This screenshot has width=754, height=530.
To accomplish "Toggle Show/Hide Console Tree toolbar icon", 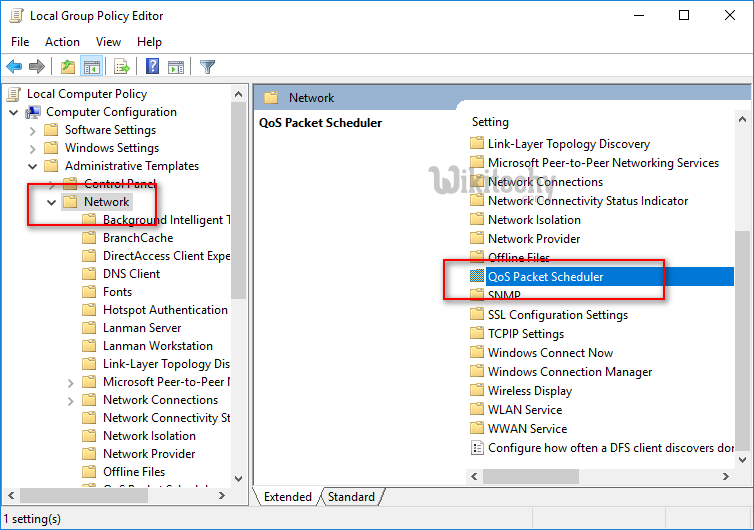I will [91, 67].
